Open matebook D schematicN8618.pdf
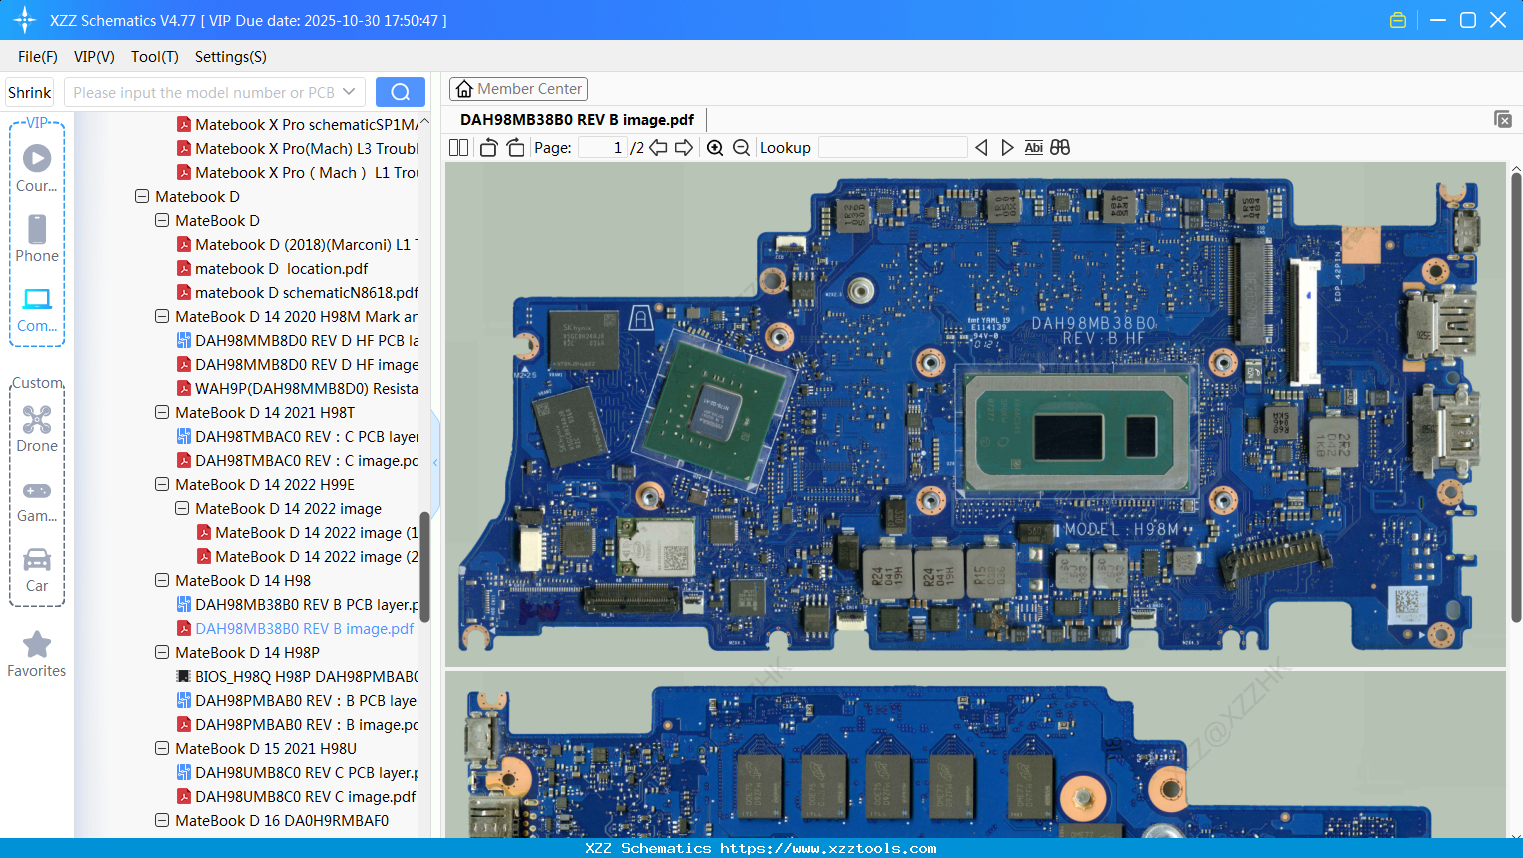Screen dimensions: 1523x858 (x=306, y=293)
